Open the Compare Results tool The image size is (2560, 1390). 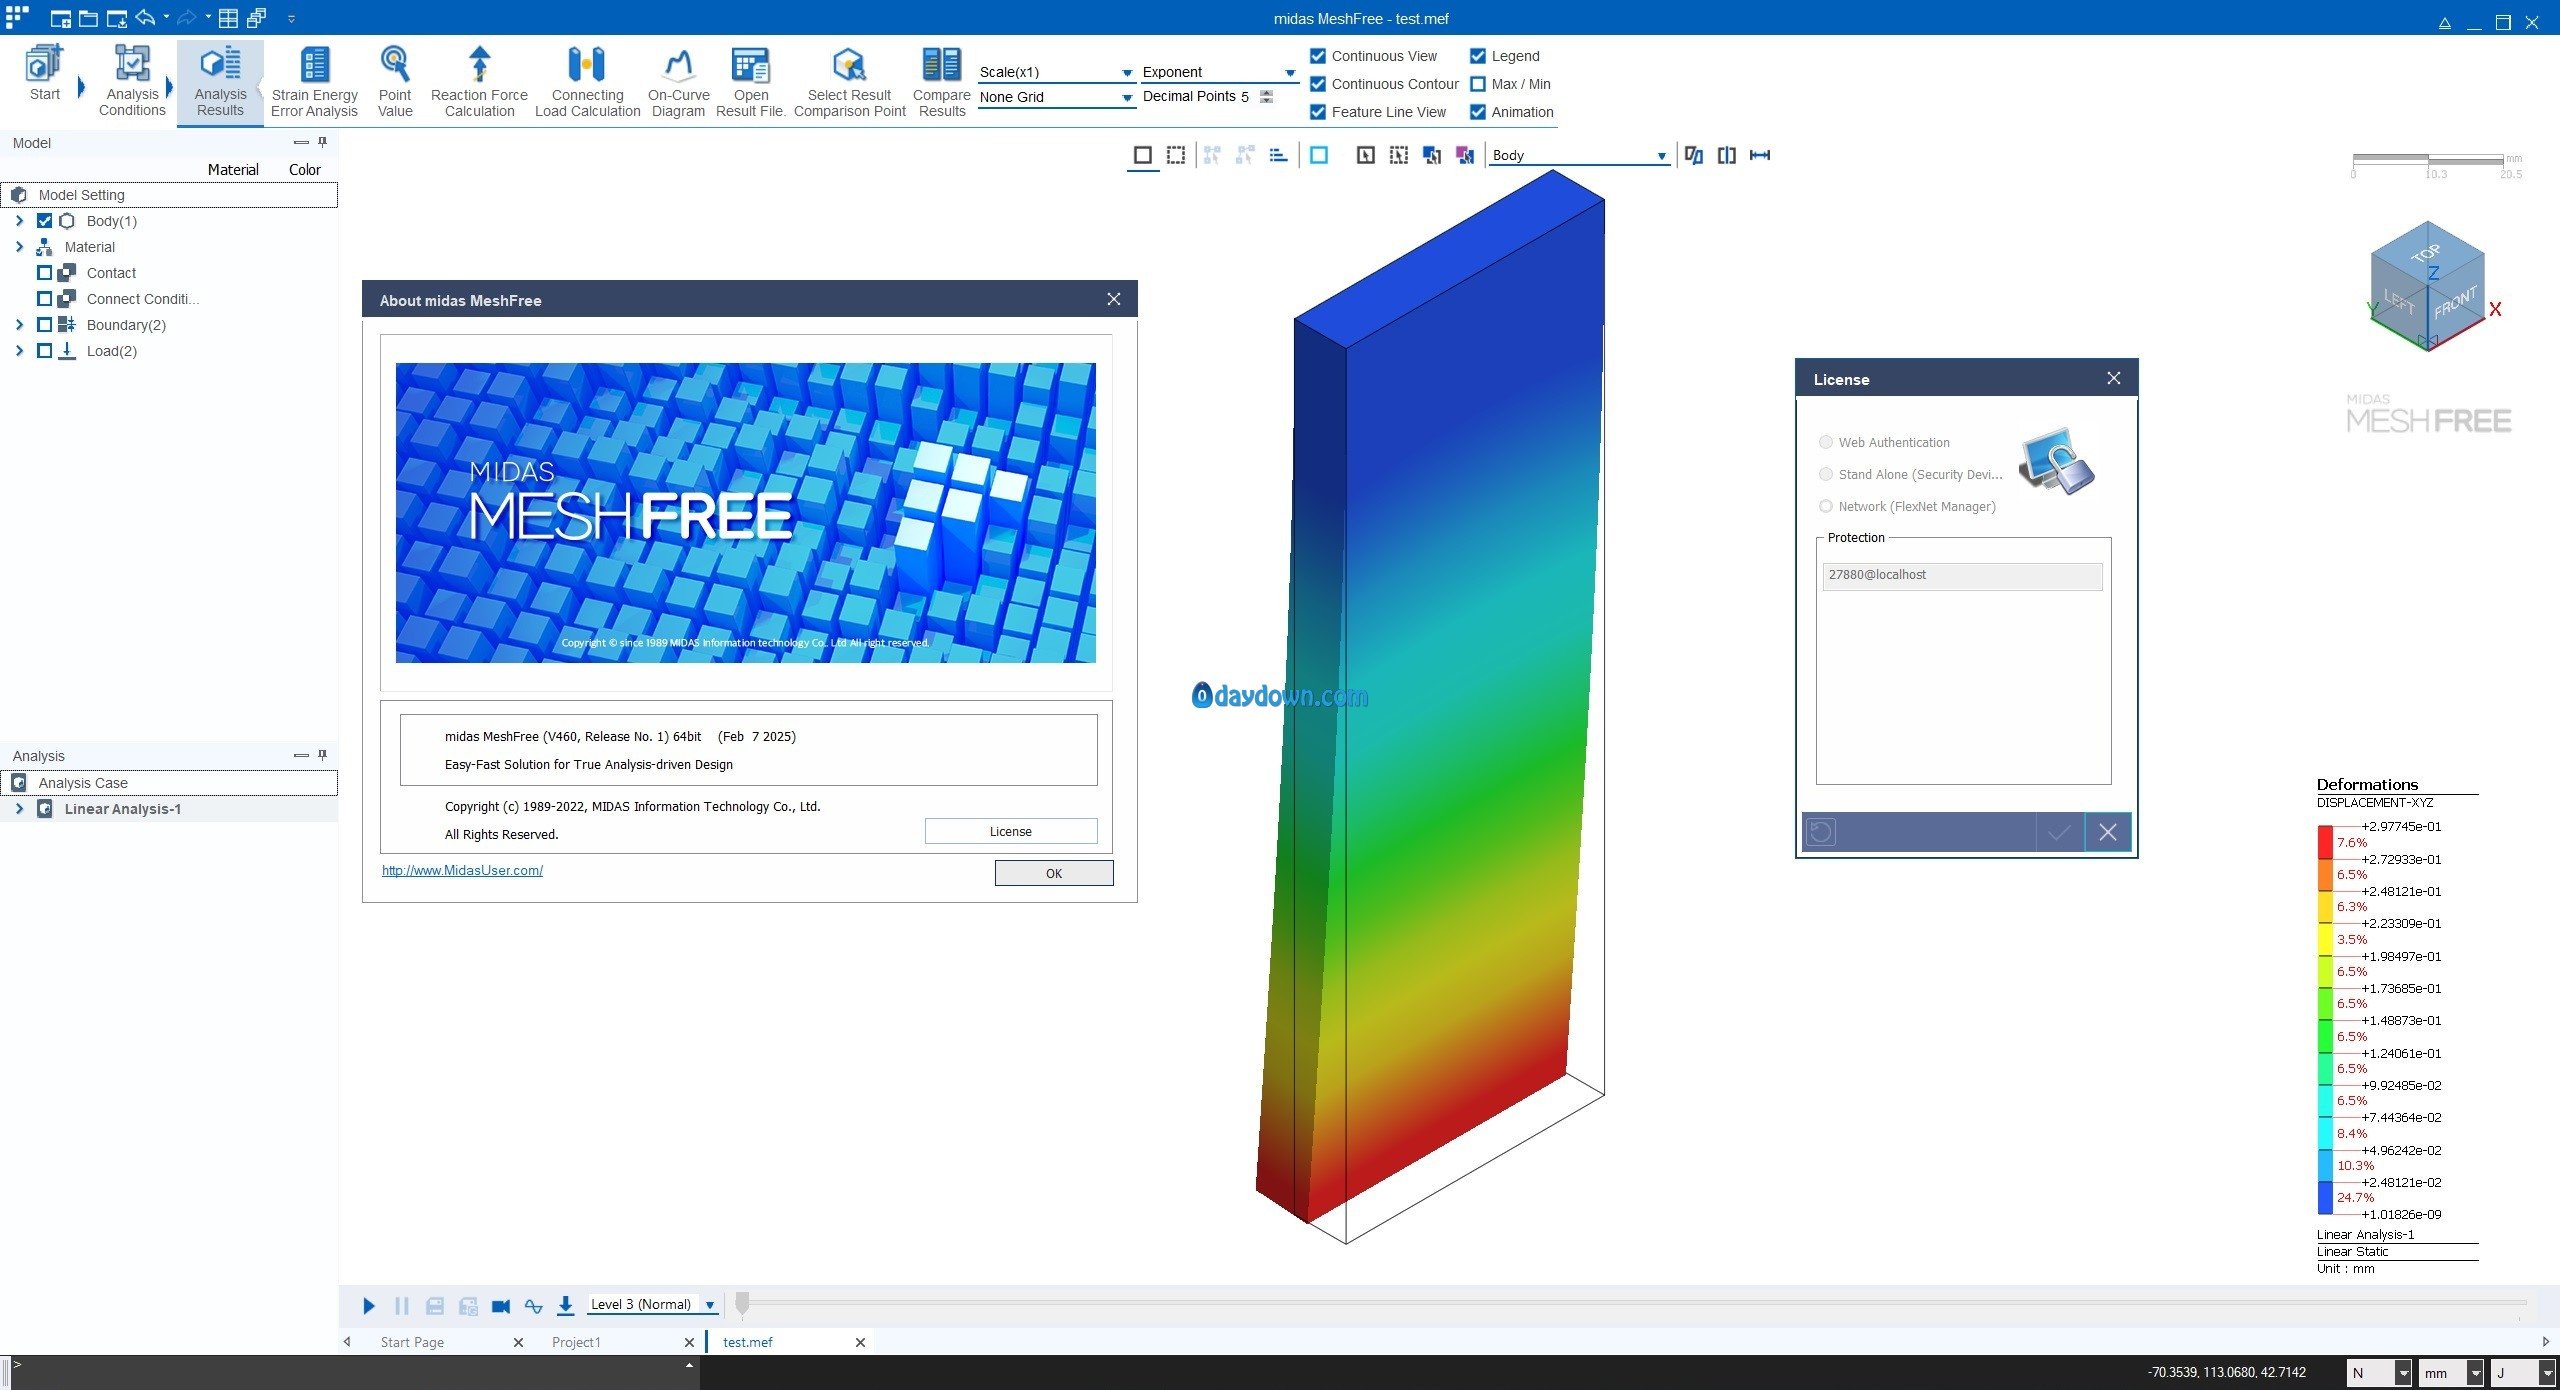[941, 82]
